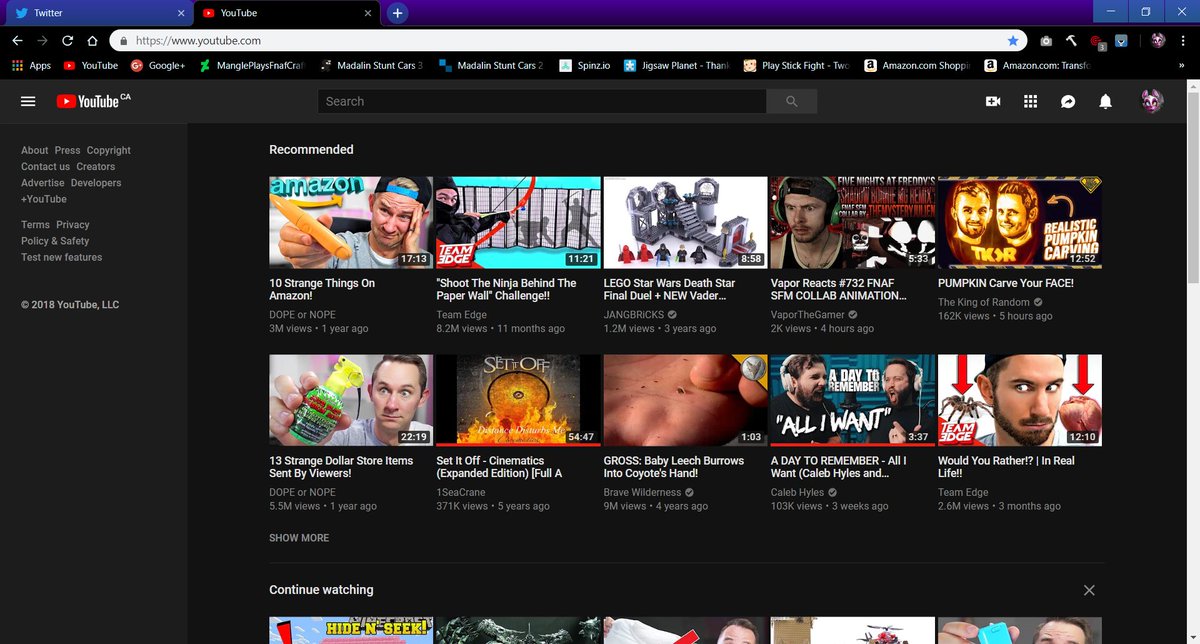Screen dimensions: 1200x644
Task: Open the Copyright link
Action: pos(108,150)
